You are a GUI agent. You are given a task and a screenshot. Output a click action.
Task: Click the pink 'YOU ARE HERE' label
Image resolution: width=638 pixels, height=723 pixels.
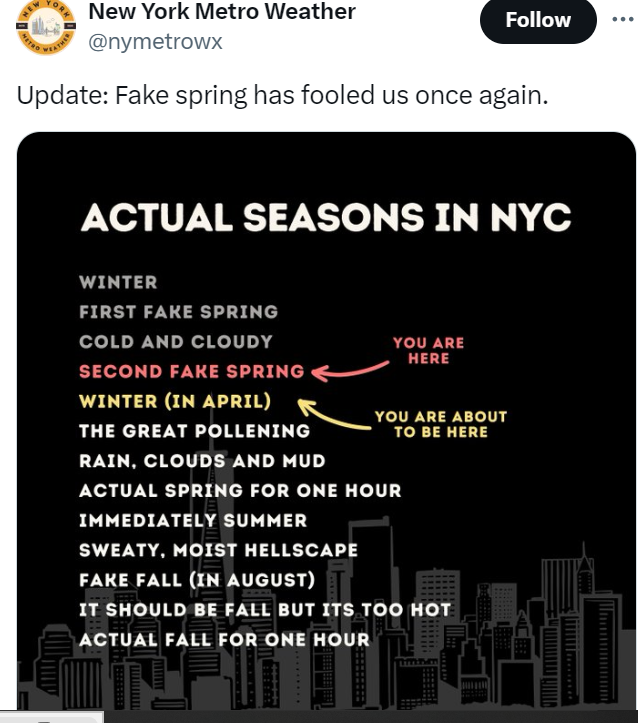[x=428, y=350]
